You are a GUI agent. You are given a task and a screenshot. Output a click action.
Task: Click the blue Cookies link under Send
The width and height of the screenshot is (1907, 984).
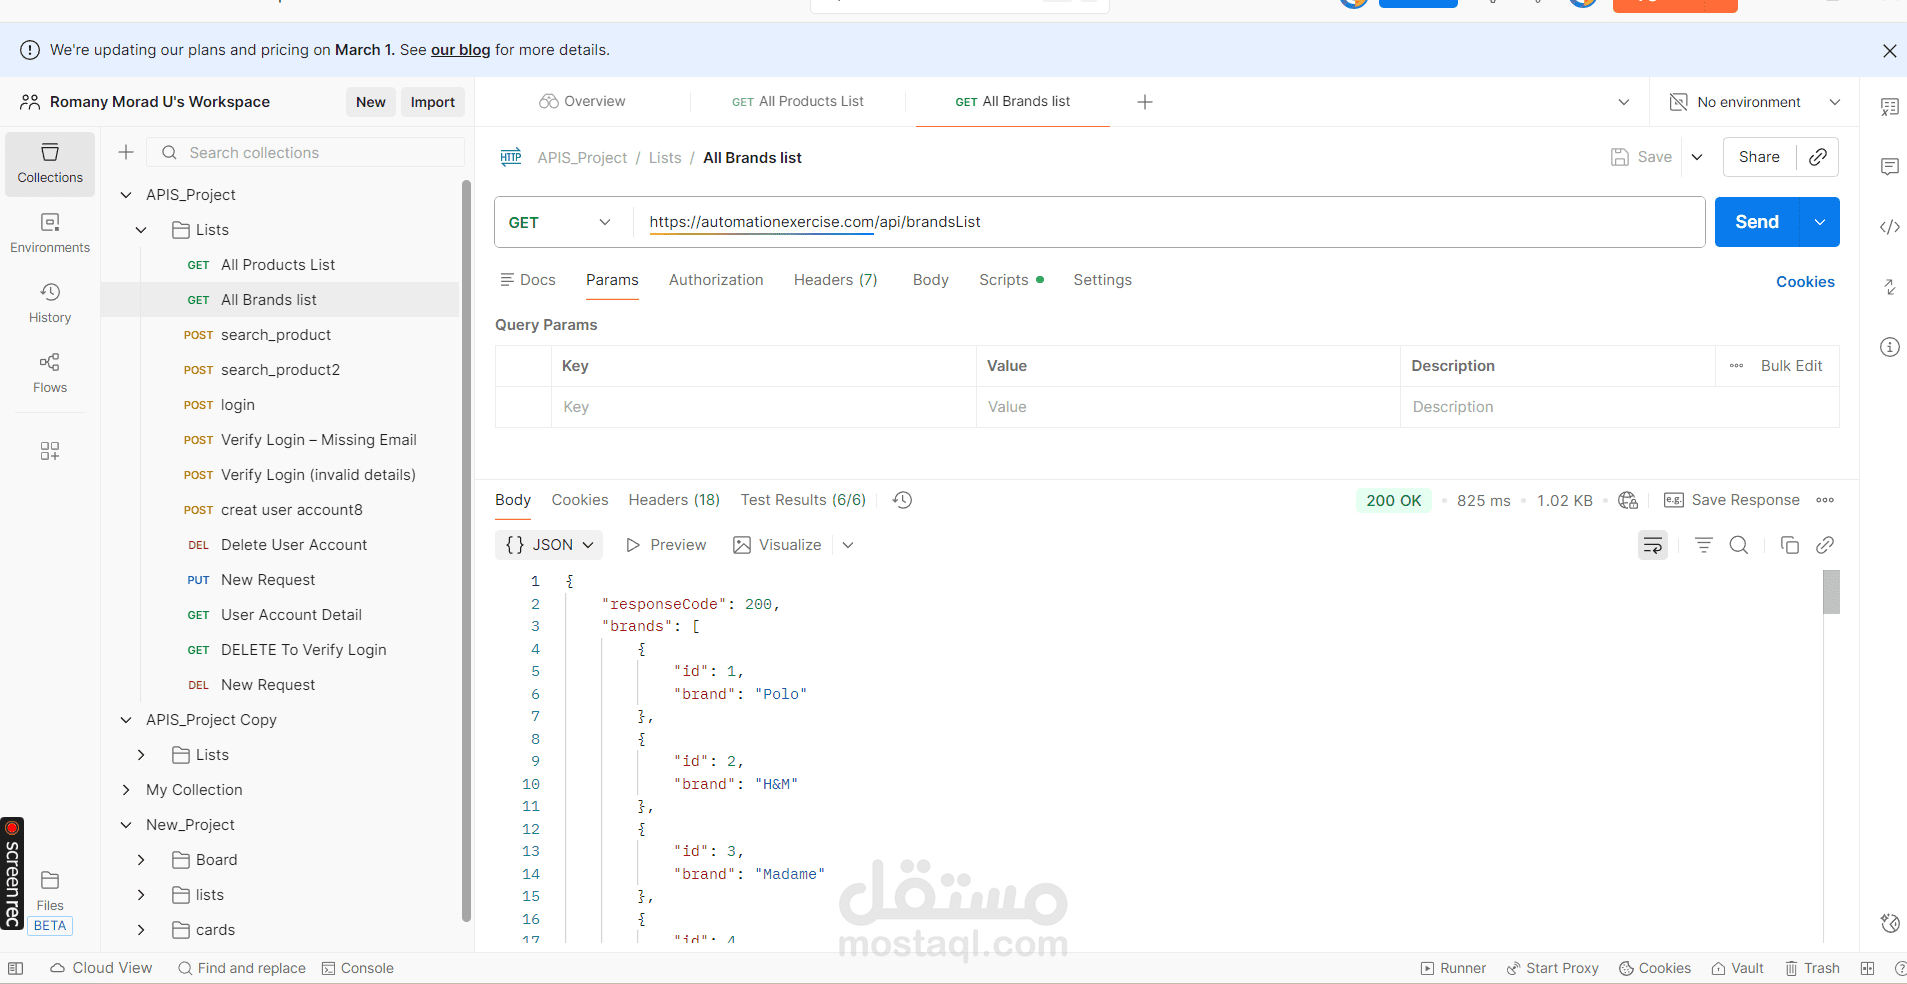pos(1805,282)
